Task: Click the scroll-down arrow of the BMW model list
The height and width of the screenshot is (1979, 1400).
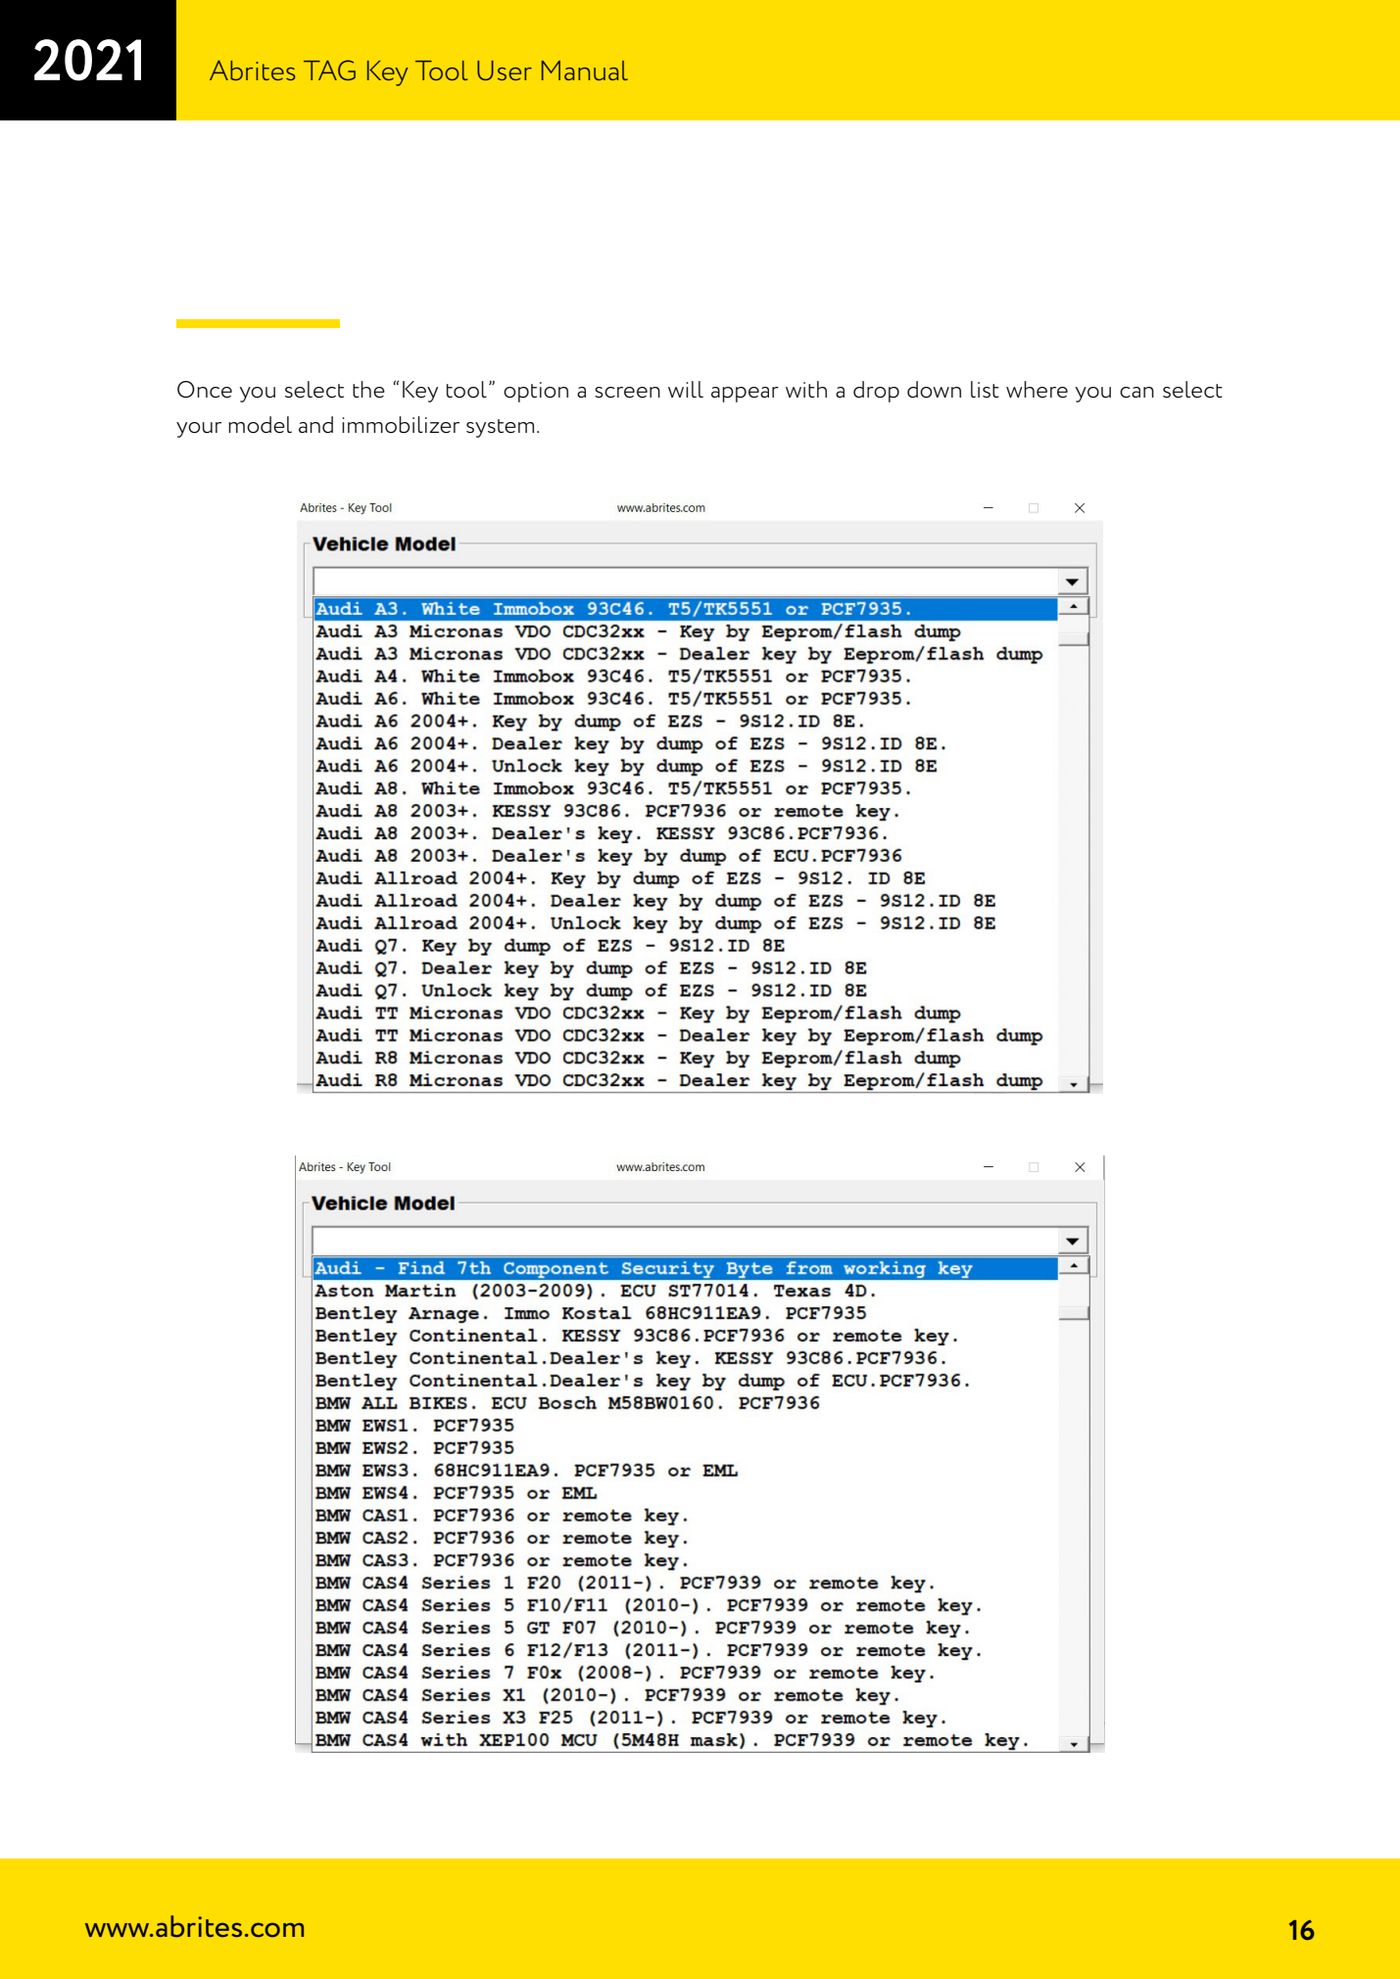Action: [1073, 1744]
